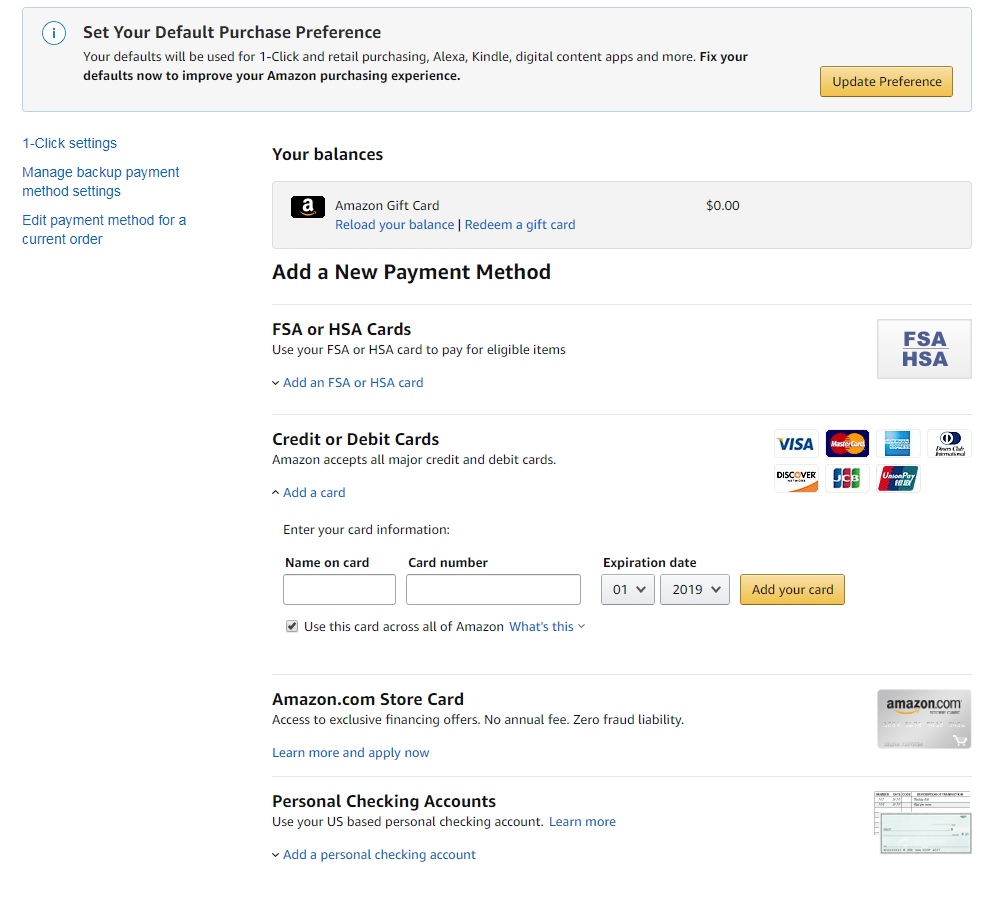Expand 'Add an FSA or HSA card'
Screen dimensions: 992x906
click(352, 383)
